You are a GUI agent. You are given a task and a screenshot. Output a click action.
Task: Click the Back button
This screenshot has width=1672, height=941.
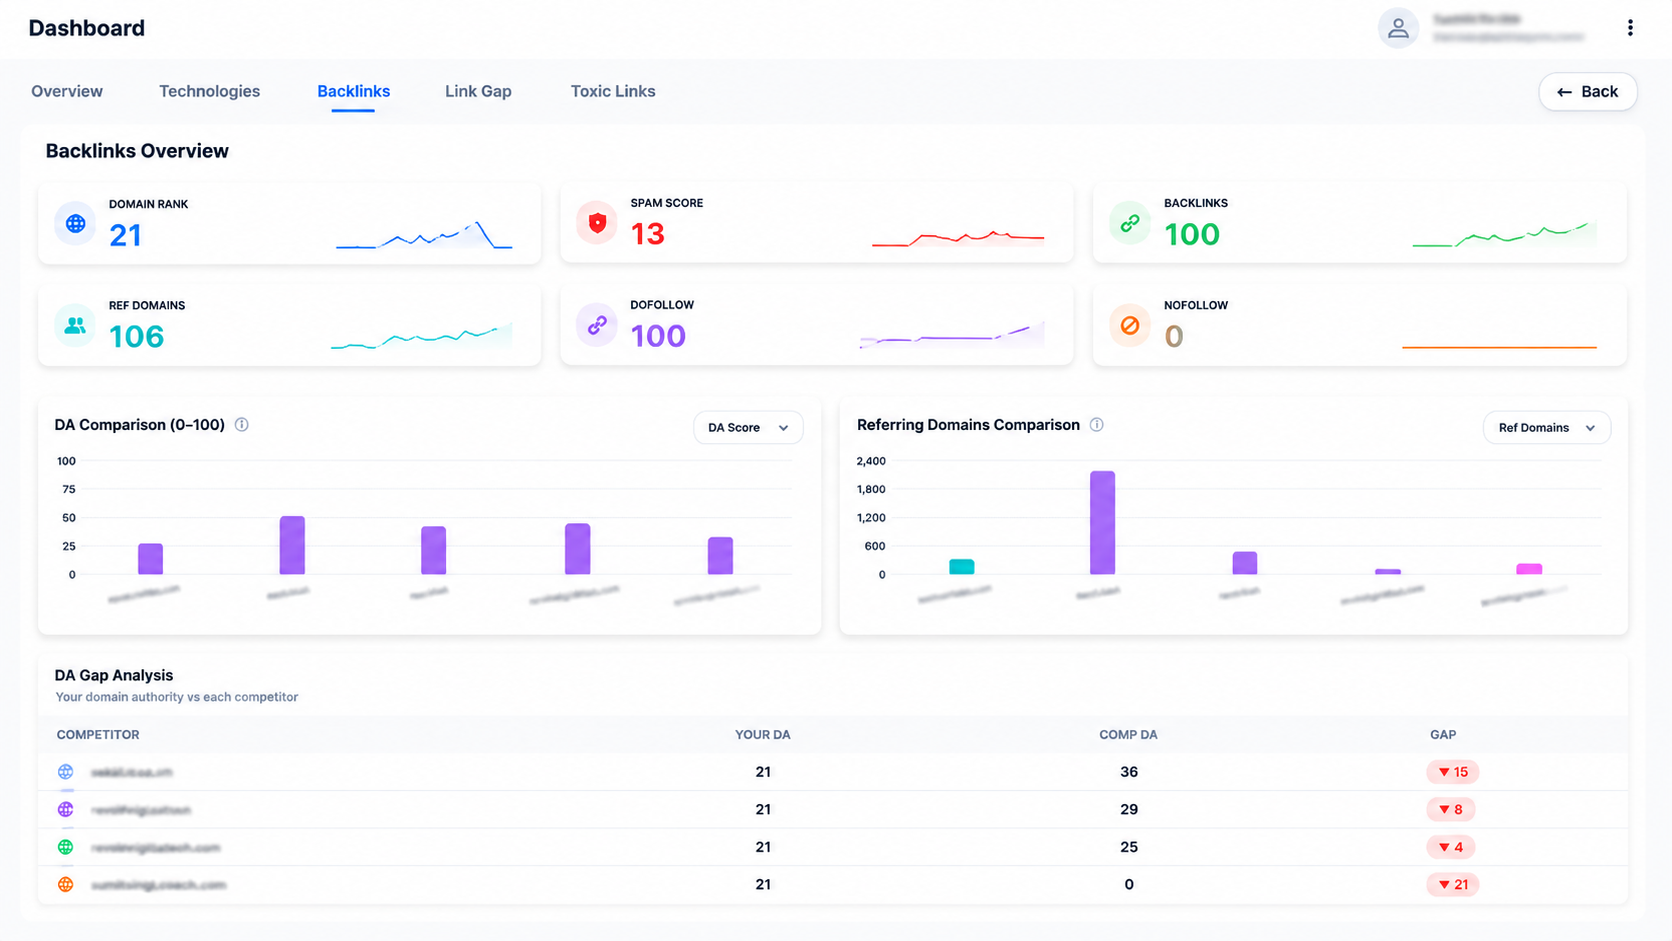pyautogui.click(x=1588, y=92)
